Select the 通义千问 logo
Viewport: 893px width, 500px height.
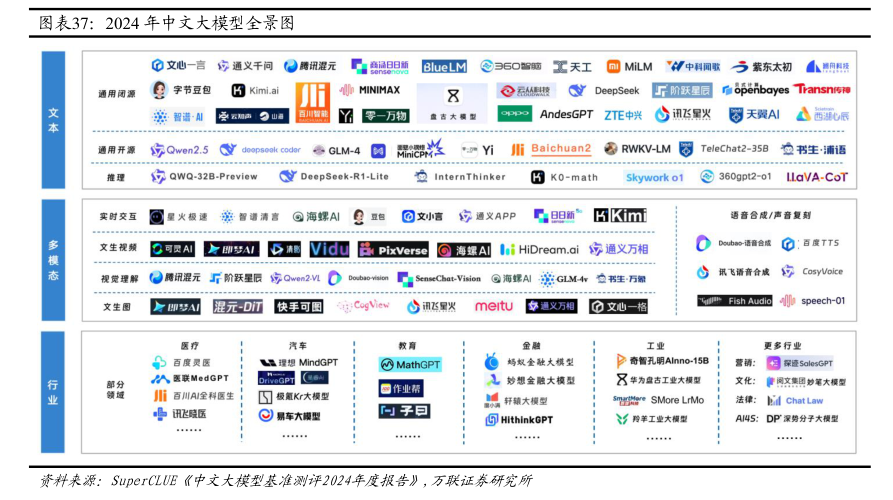(245, 66)
